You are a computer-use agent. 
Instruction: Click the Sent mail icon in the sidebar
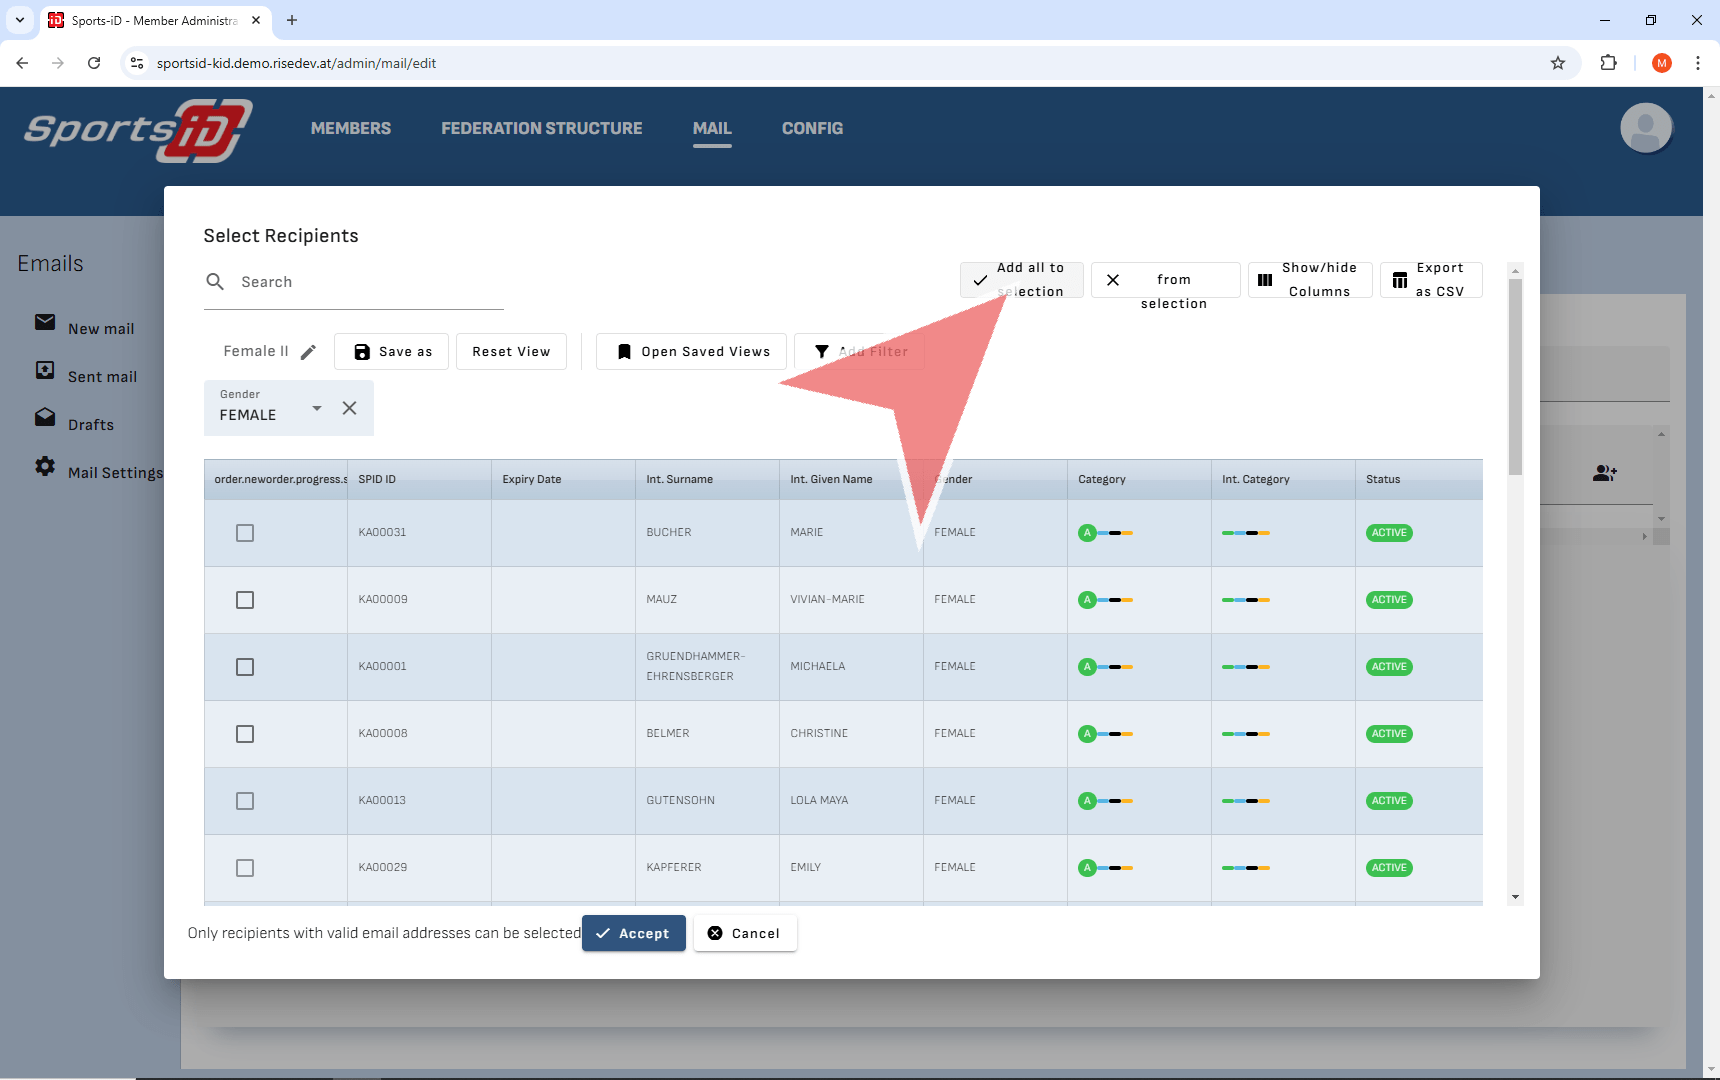pos(45,371)
